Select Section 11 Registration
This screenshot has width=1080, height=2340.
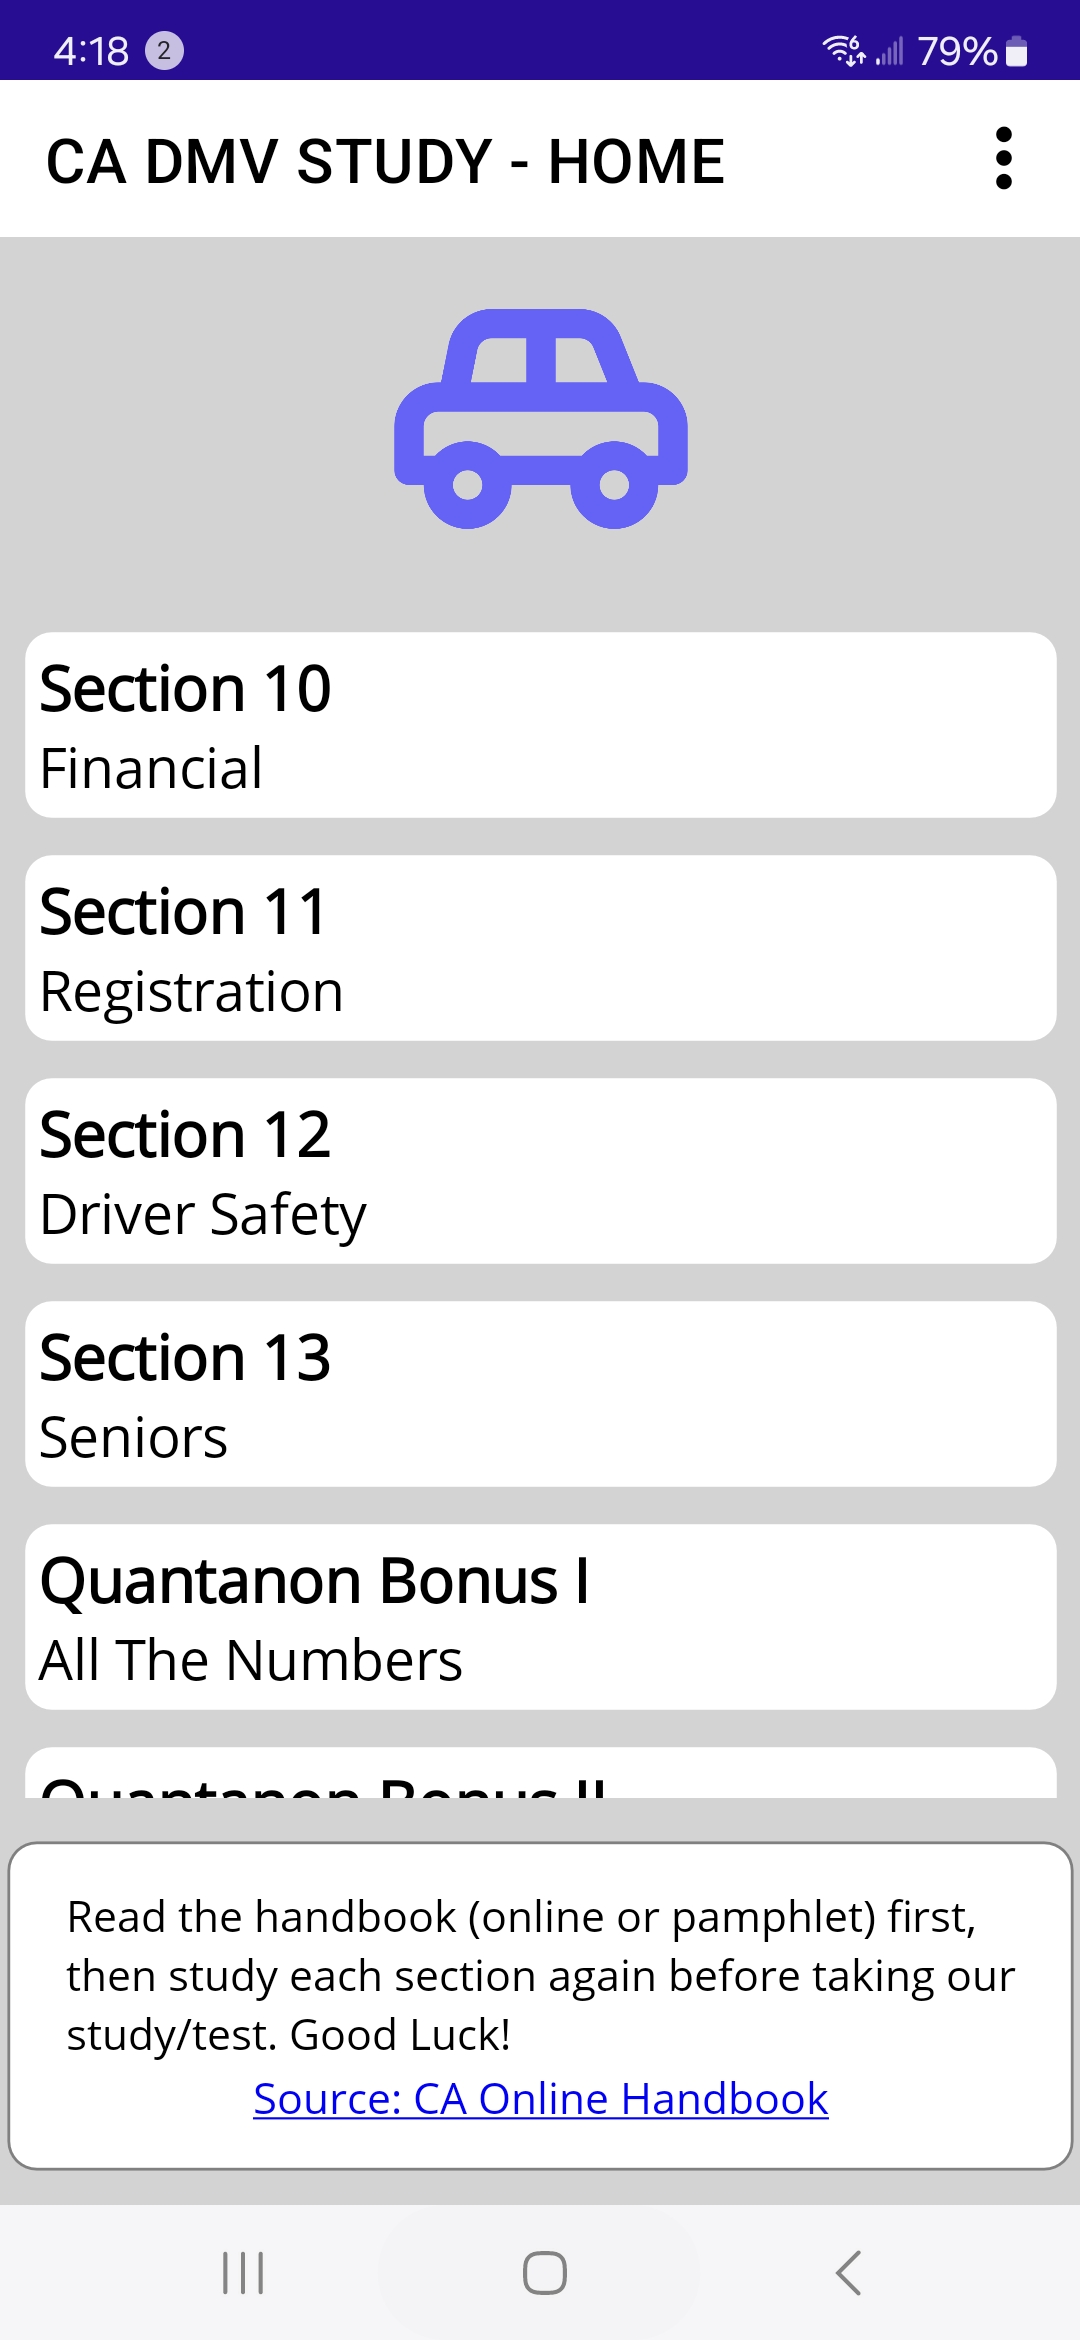click(541, 948)
